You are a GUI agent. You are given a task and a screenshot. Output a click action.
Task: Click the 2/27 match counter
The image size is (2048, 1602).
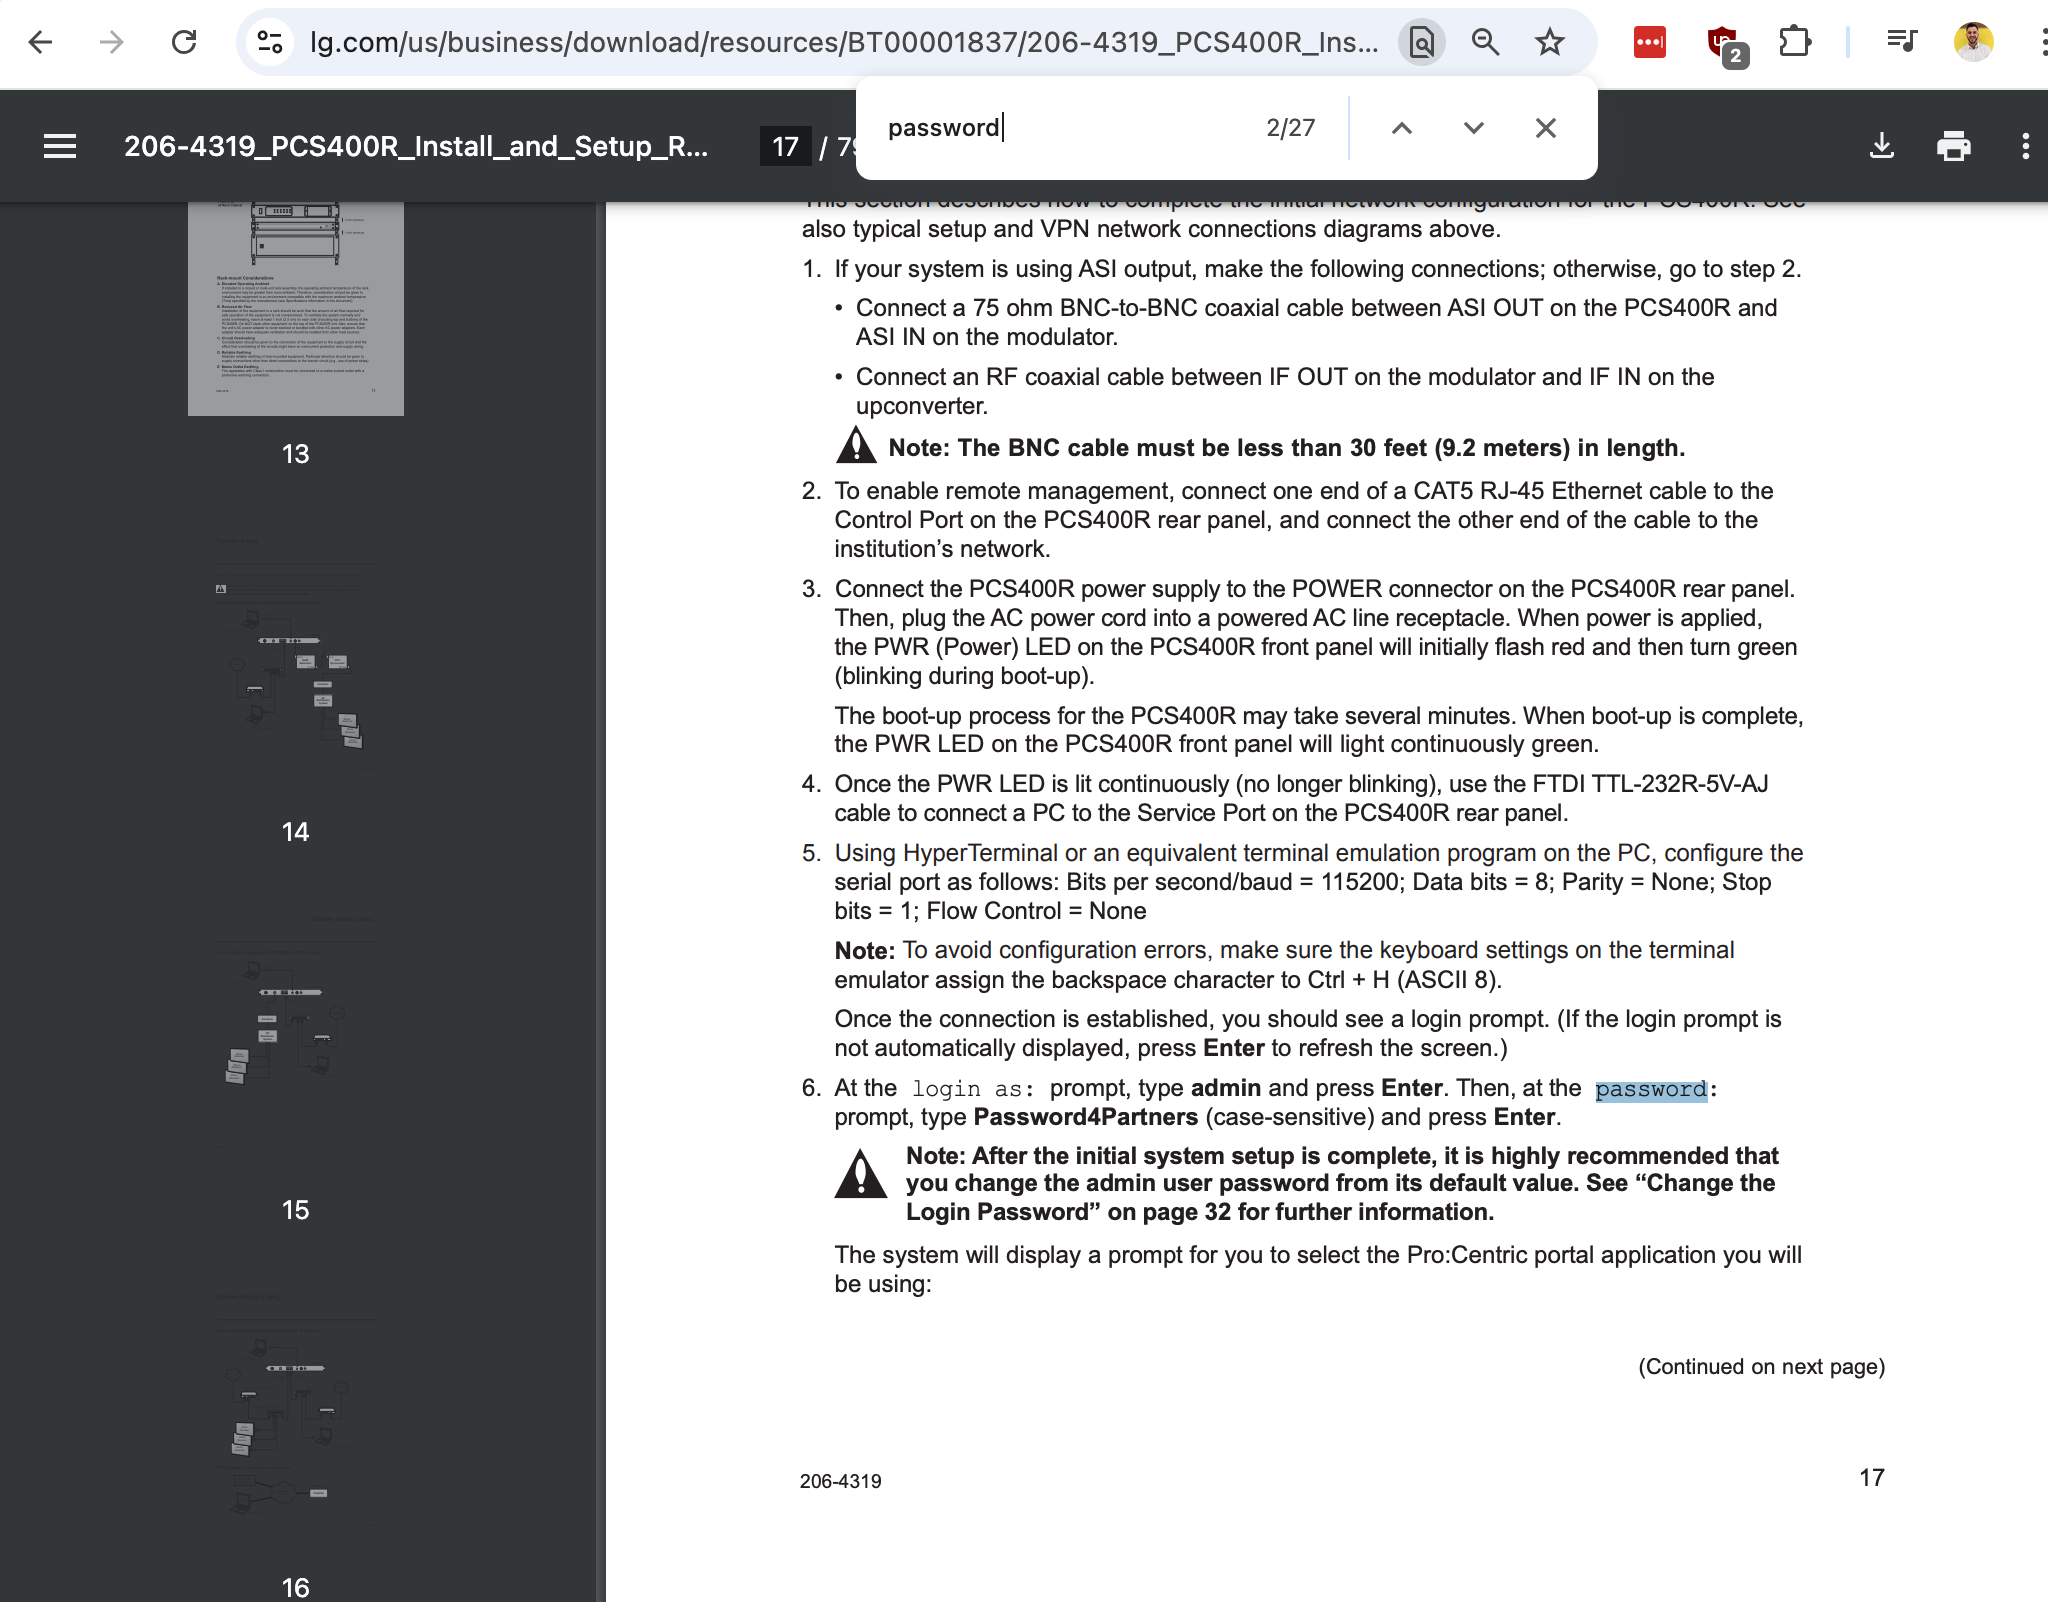[1290, 128]
